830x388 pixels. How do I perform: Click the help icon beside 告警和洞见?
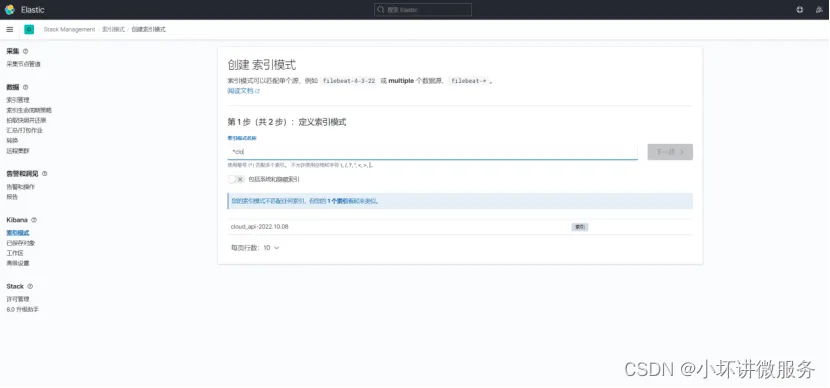[44, 174]
